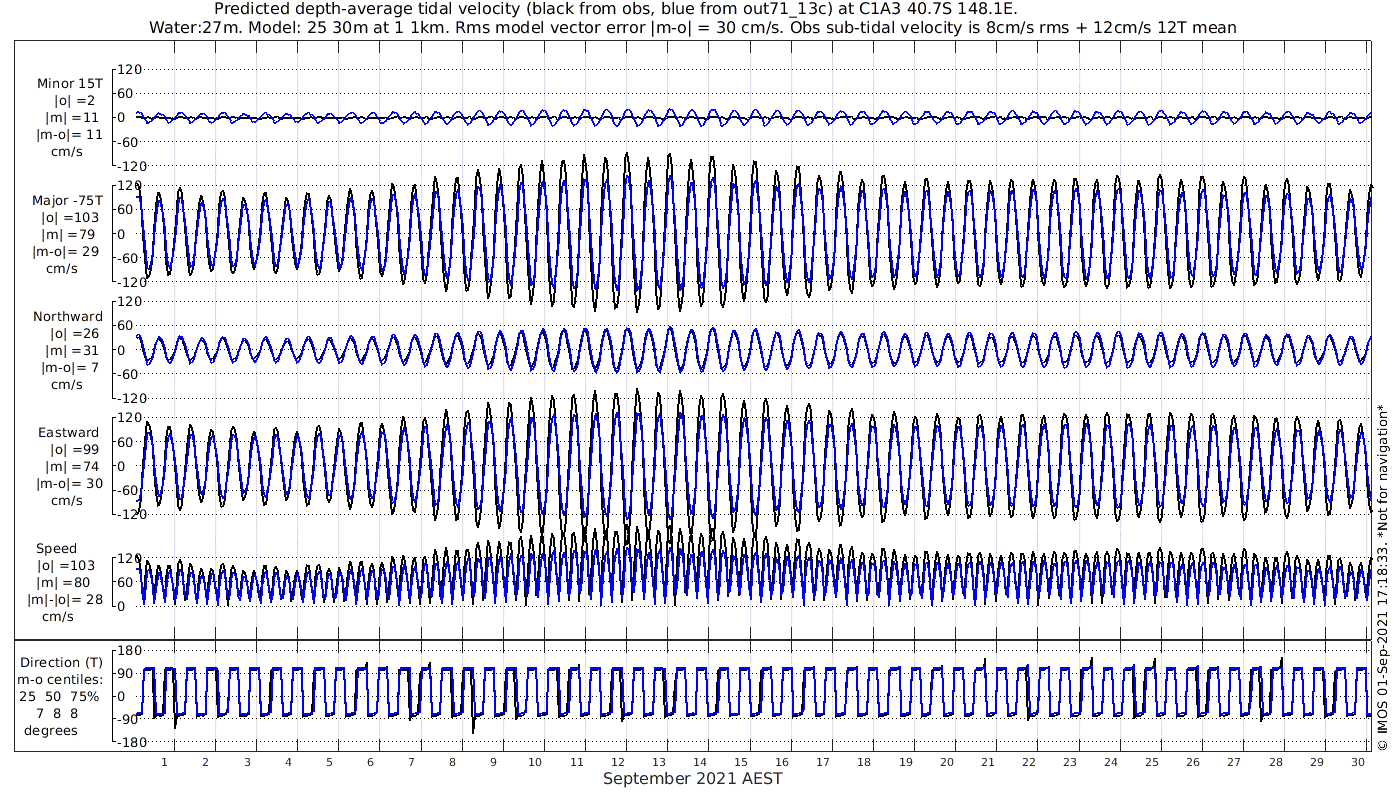The width and height of the screenshot is (1400, 800).
Task: Click the subtitle line starting 'Water:27m'
Action: point(692,28)
